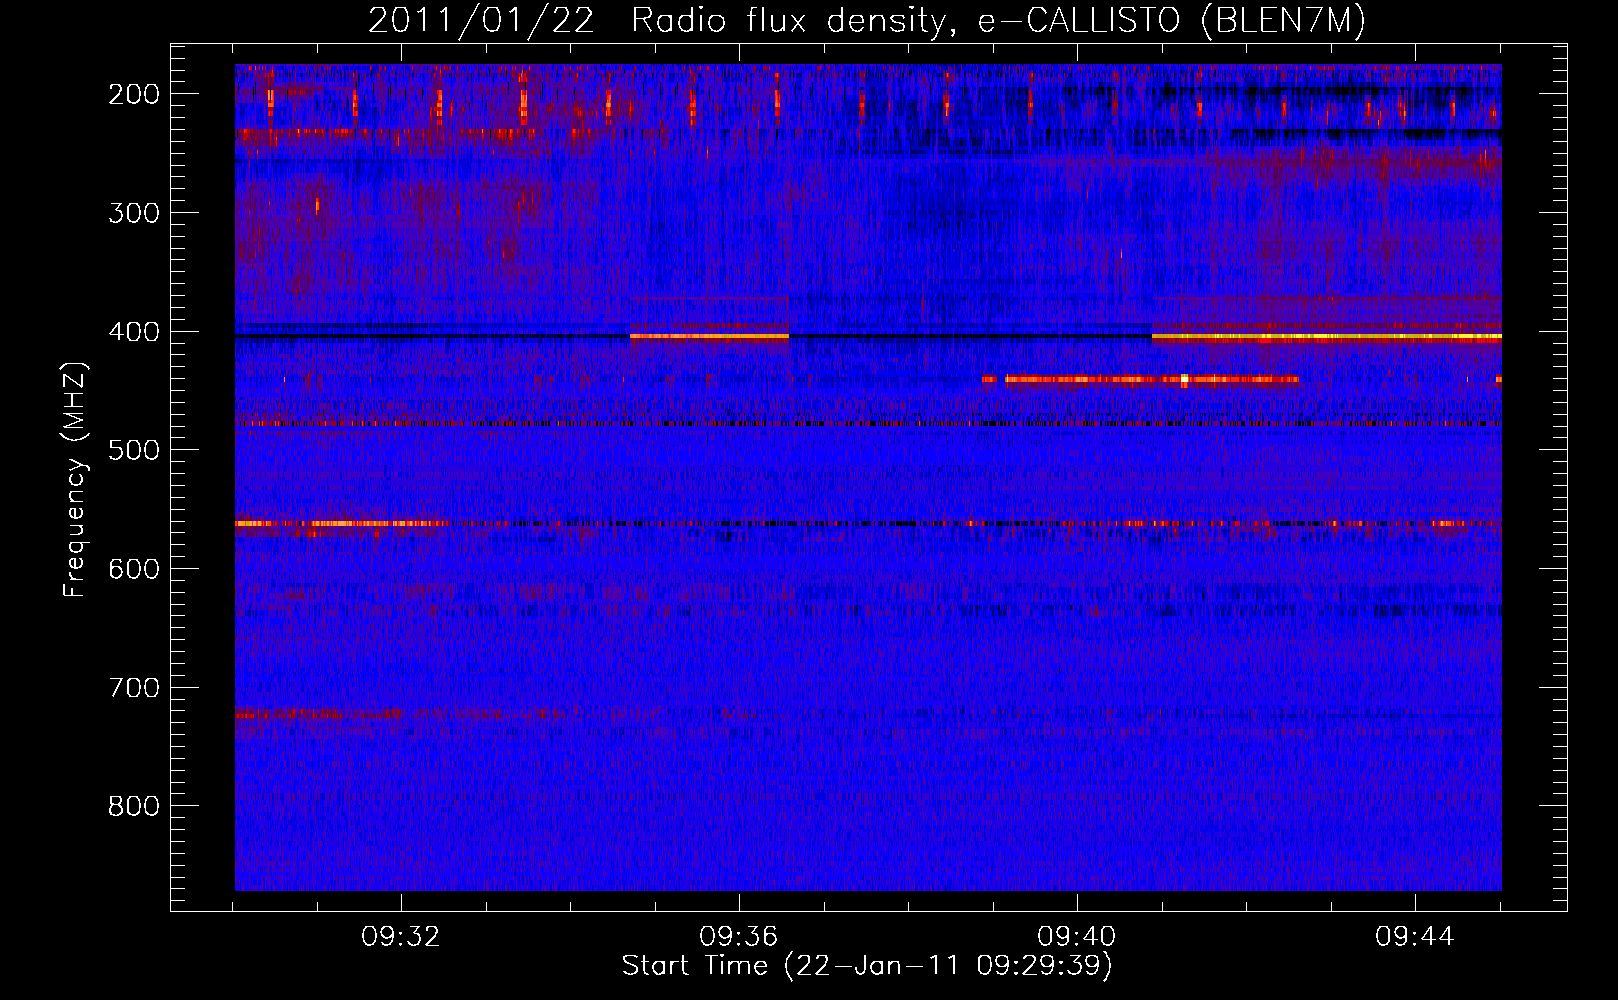Click the 'Frequency (MHZ)' axis label
Viewport: 1618px width, 1000px height.
(75, 480)
